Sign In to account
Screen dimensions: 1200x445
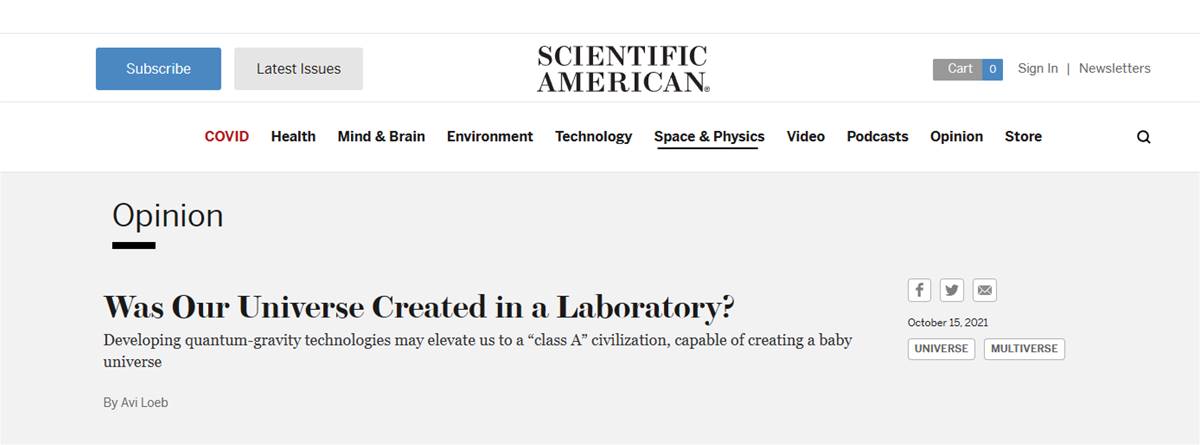[1038, 68]
